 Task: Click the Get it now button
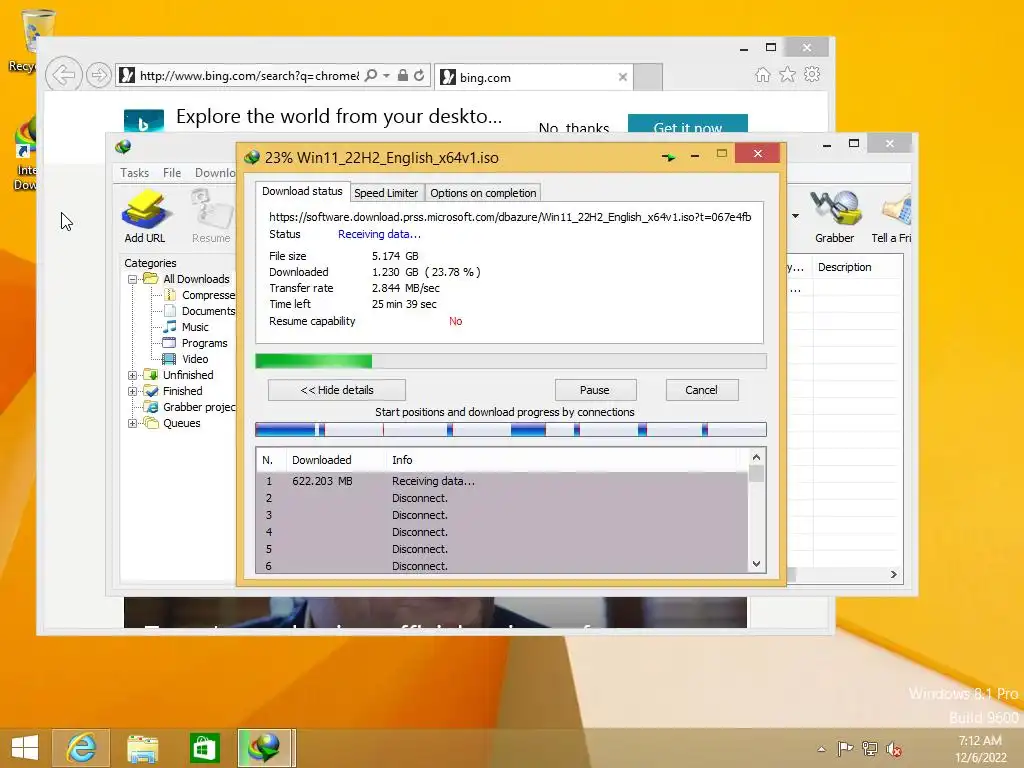coord(688,125)
